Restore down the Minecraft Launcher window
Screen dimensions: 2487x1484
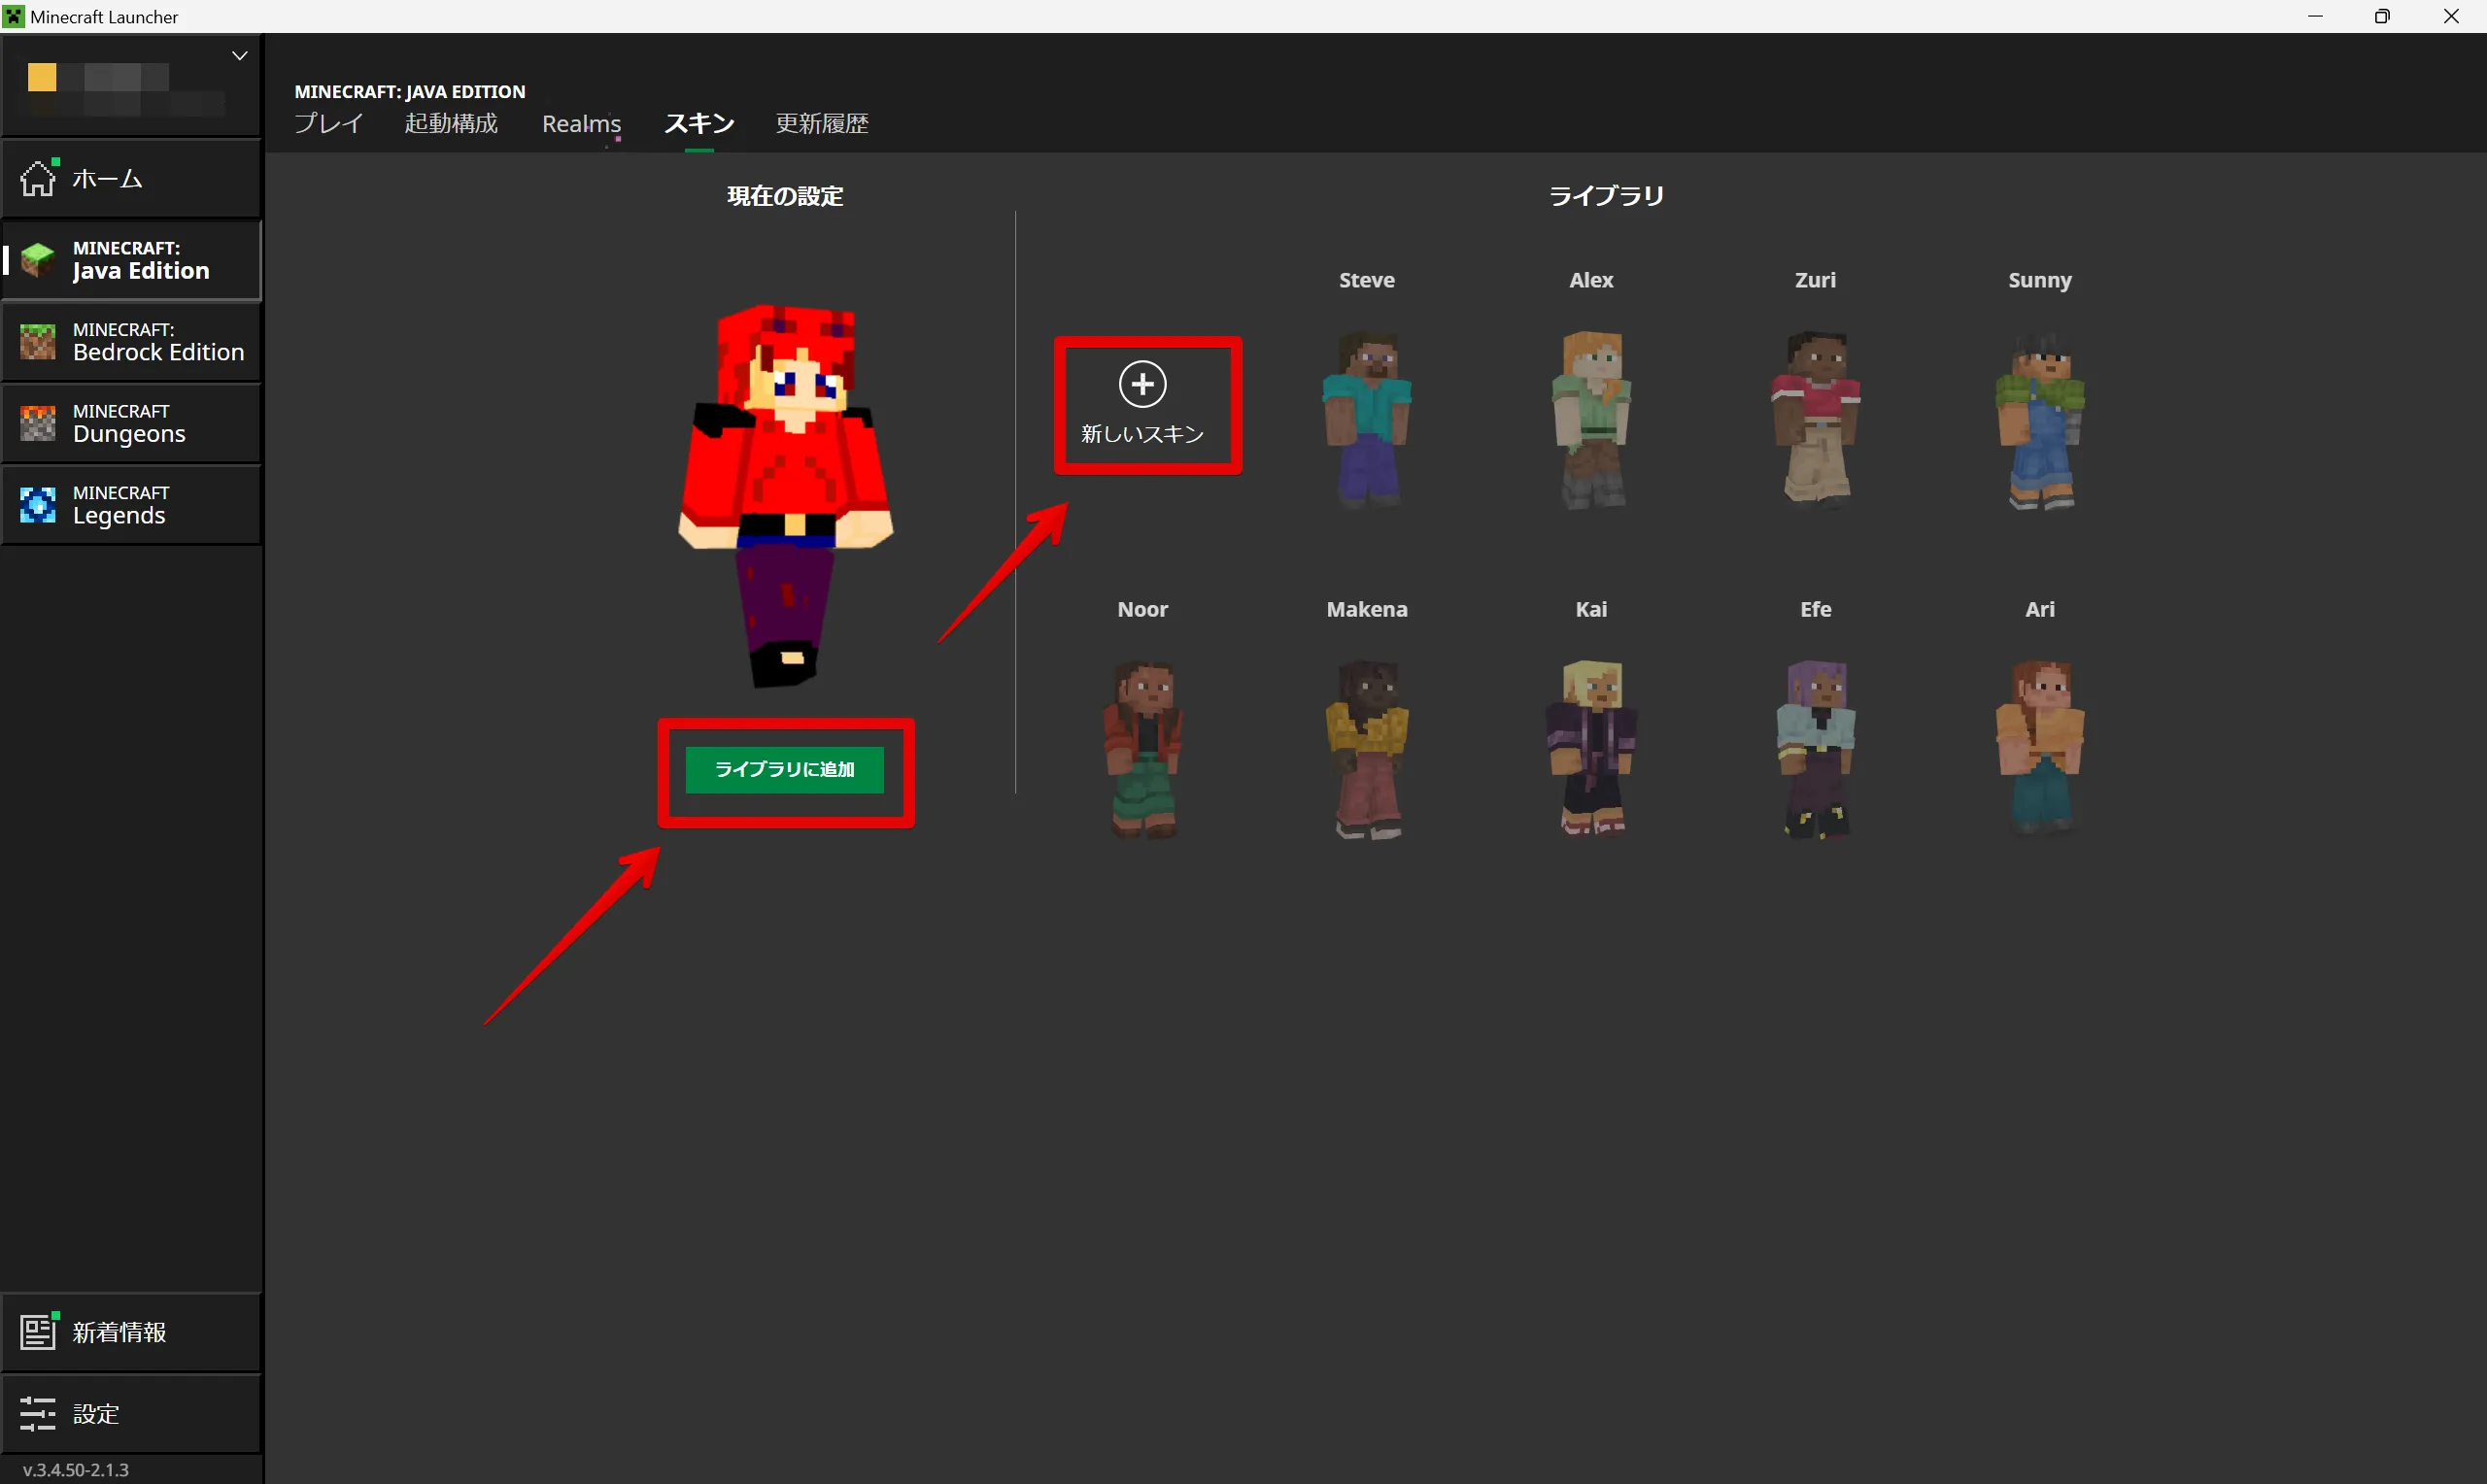(2383, 17)
